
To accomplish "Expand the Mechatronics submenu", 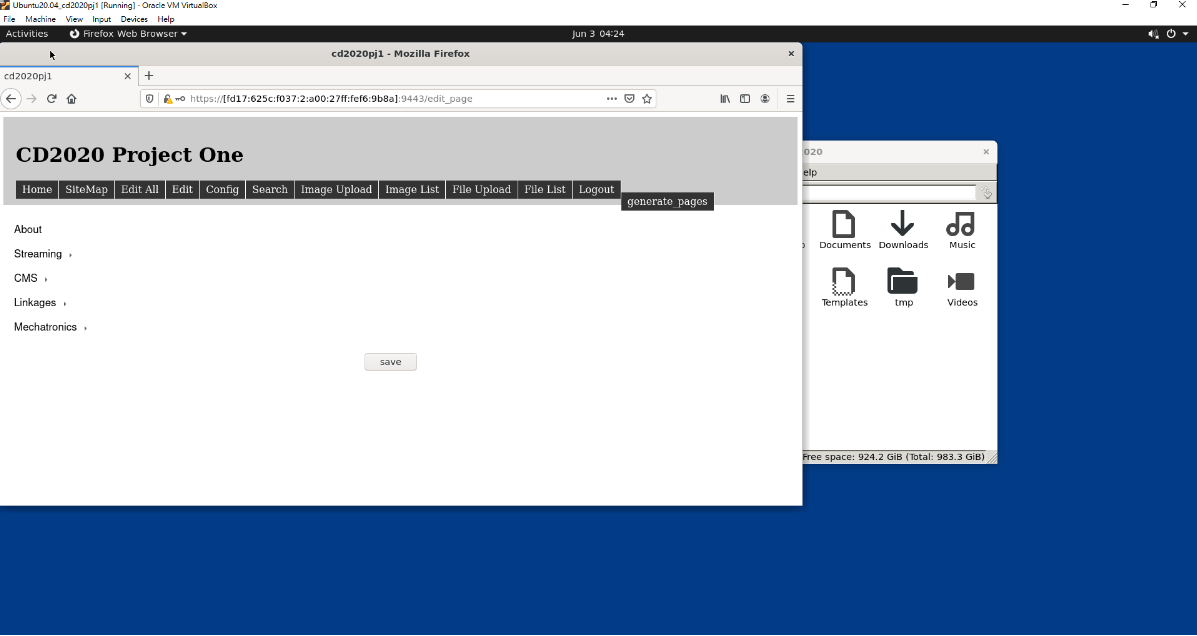I will point(46,327).
